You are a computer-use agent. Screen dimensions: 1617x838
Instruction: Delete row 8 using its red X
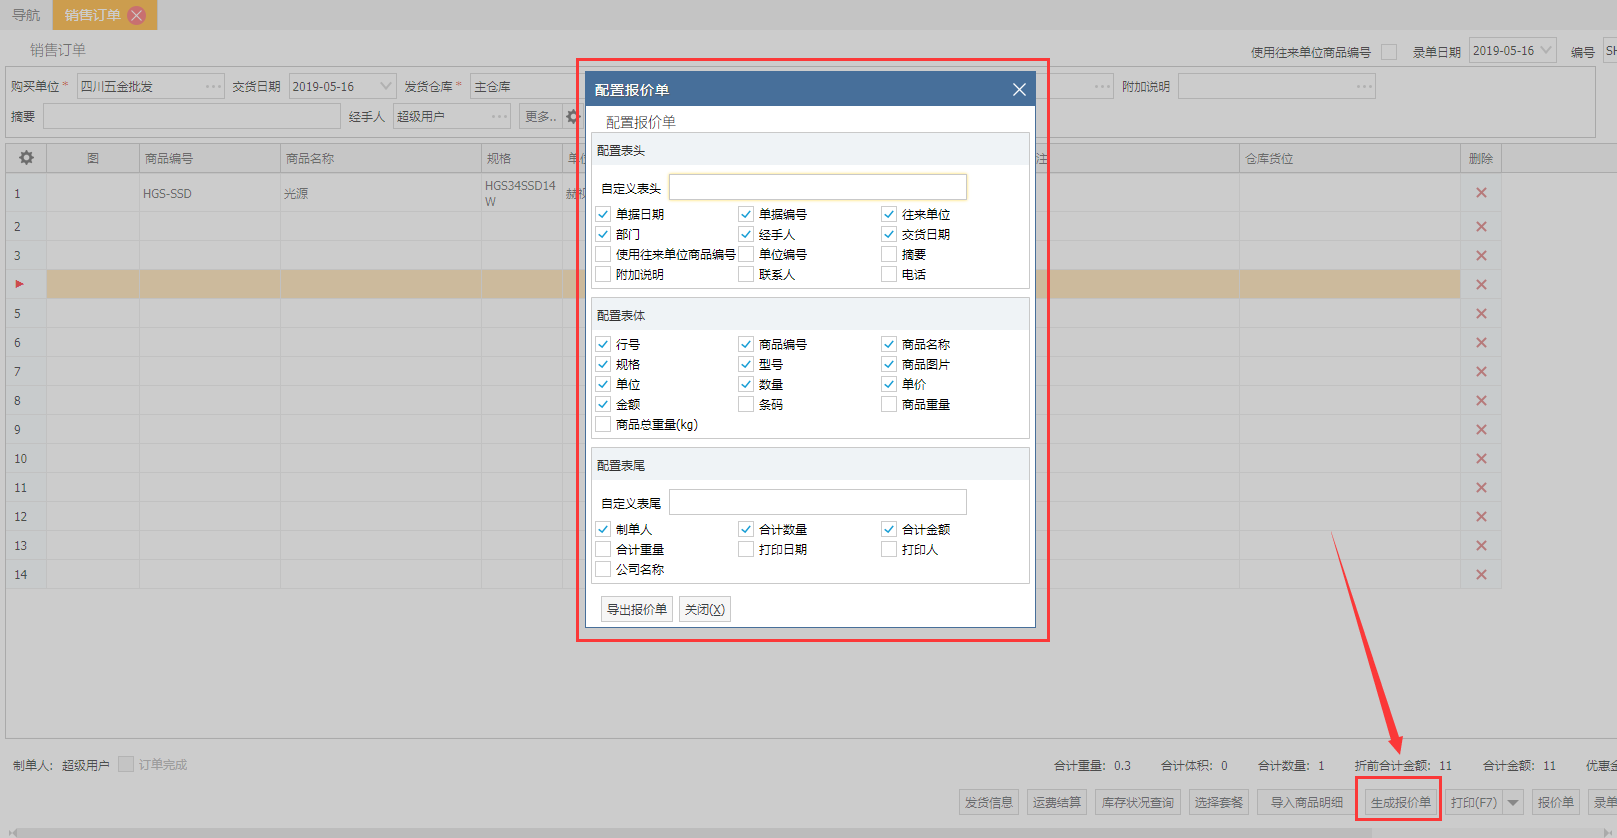point(1481,401)
